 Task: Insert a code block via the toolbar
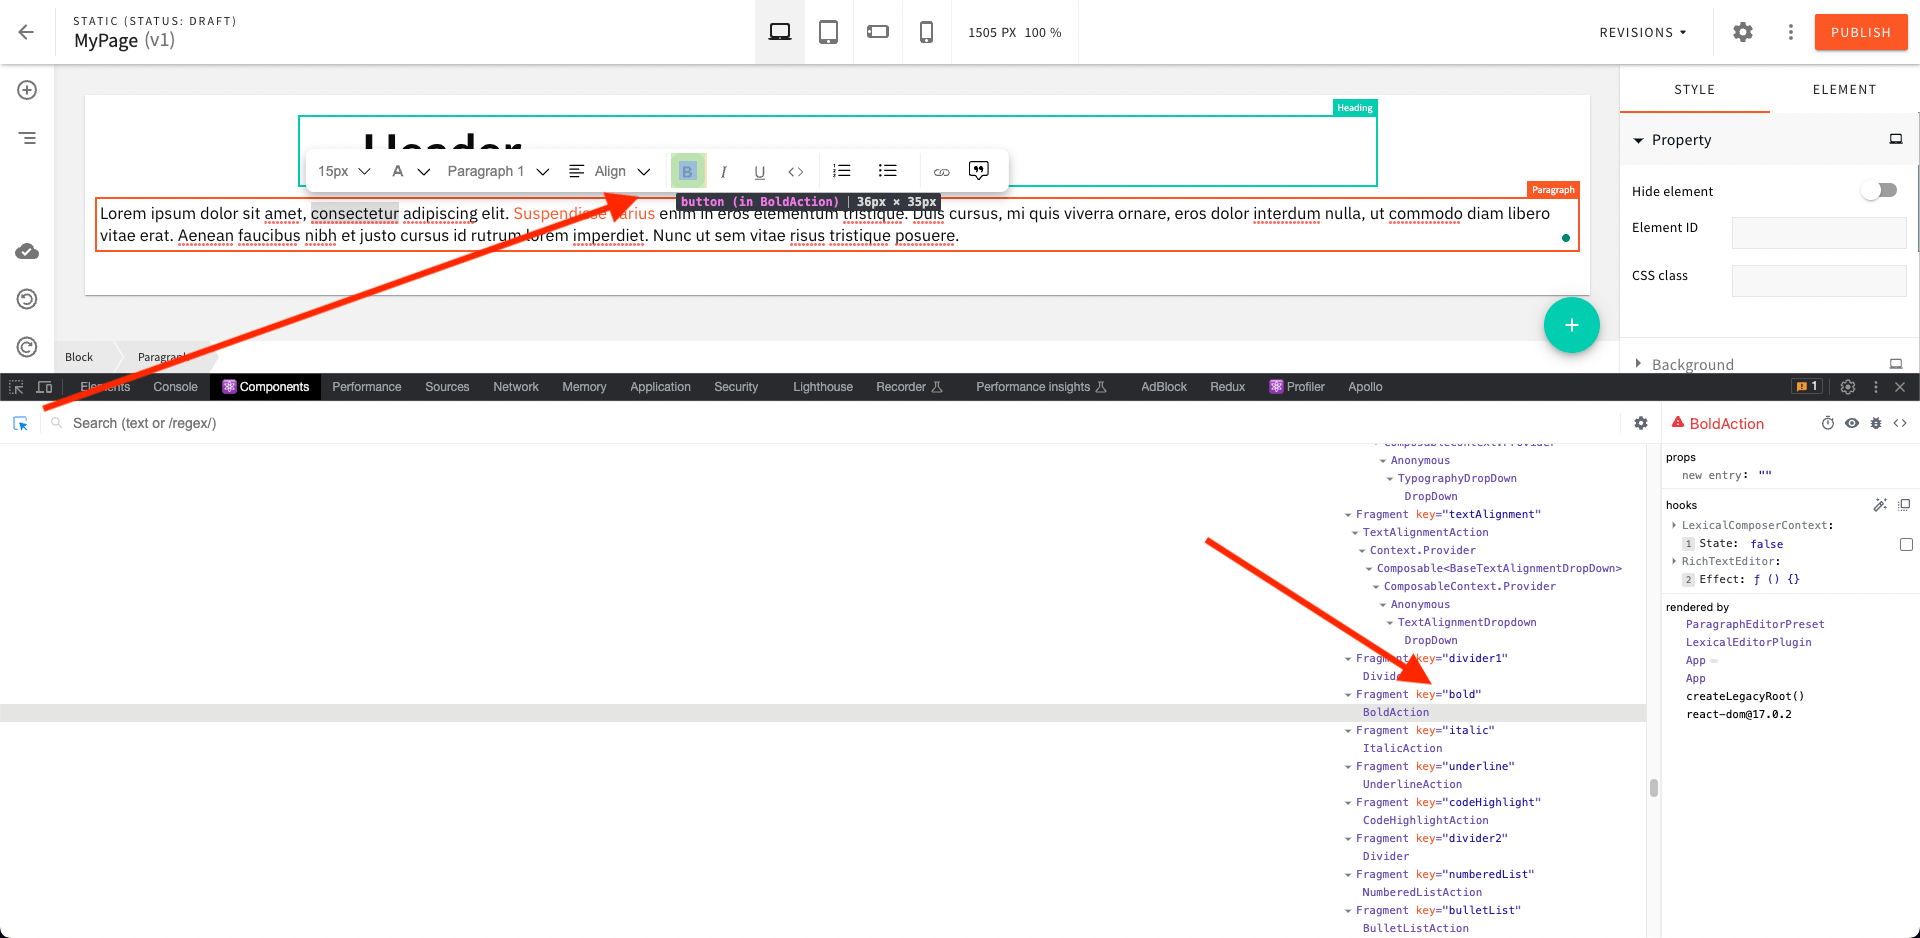796,170
